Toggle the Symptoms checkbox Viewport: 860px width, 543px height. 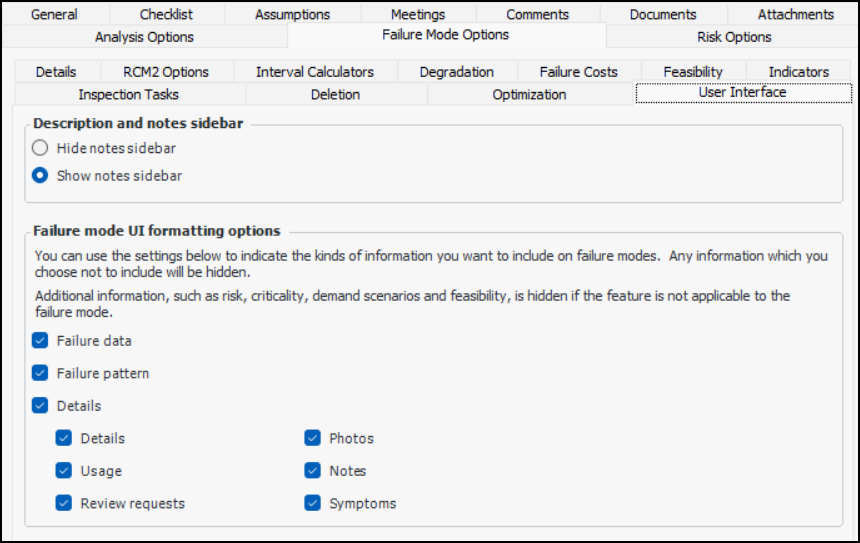[x=312, y=503]
